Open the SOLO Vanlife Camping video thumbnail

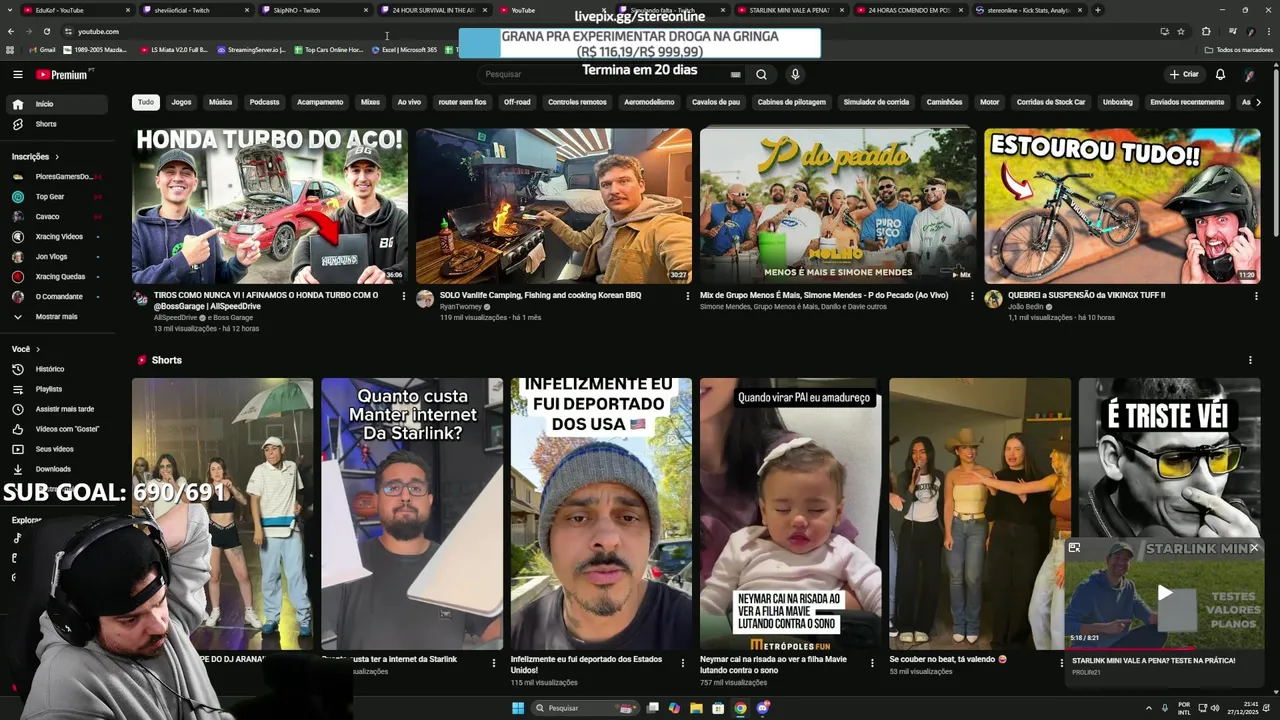pos(554,206)
